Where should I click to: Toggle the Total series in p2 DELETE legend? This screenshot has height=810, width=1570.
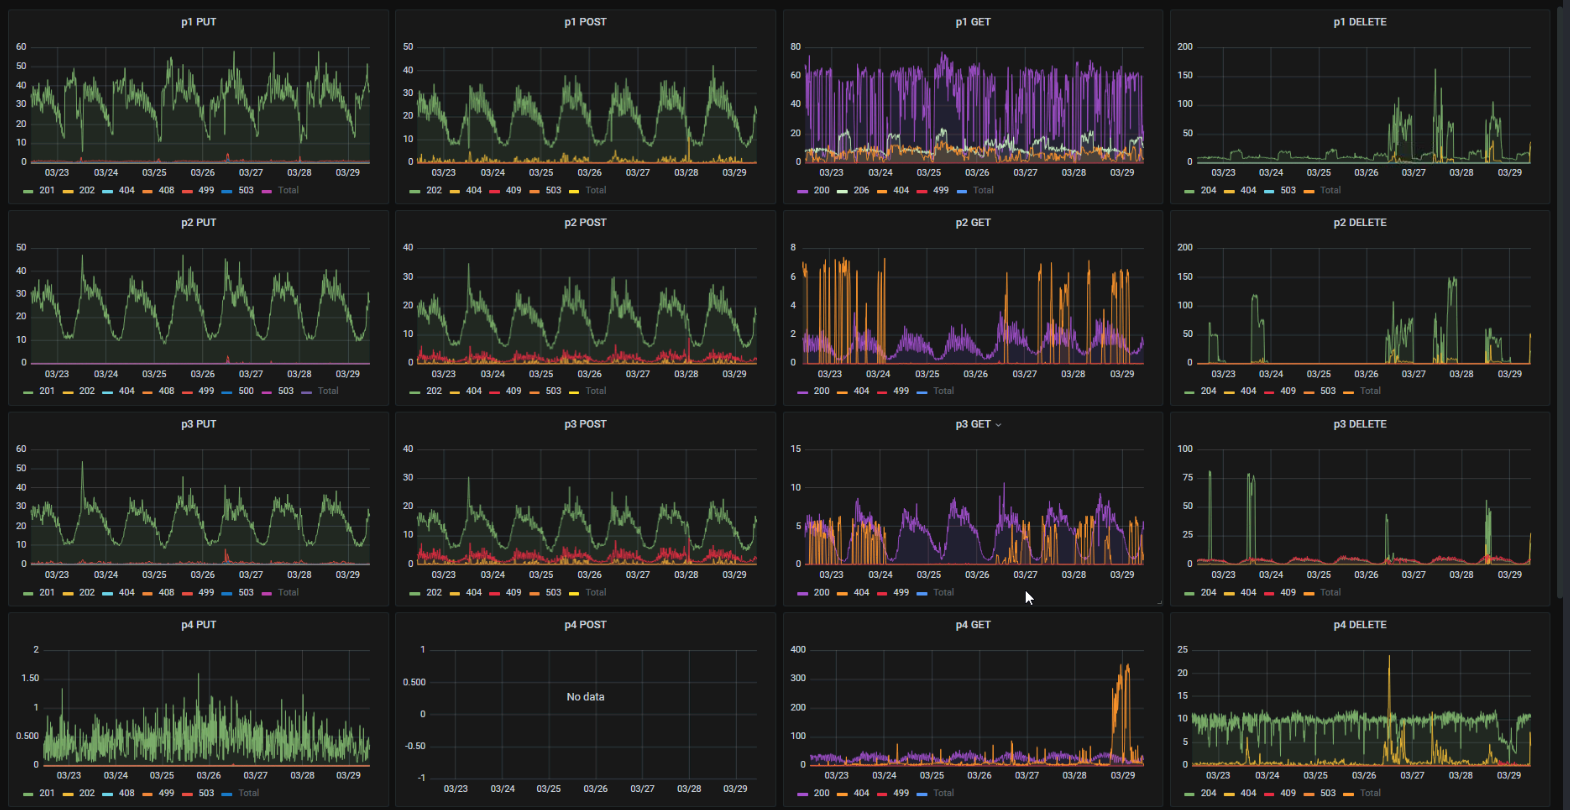click(x=1370, y=391)
